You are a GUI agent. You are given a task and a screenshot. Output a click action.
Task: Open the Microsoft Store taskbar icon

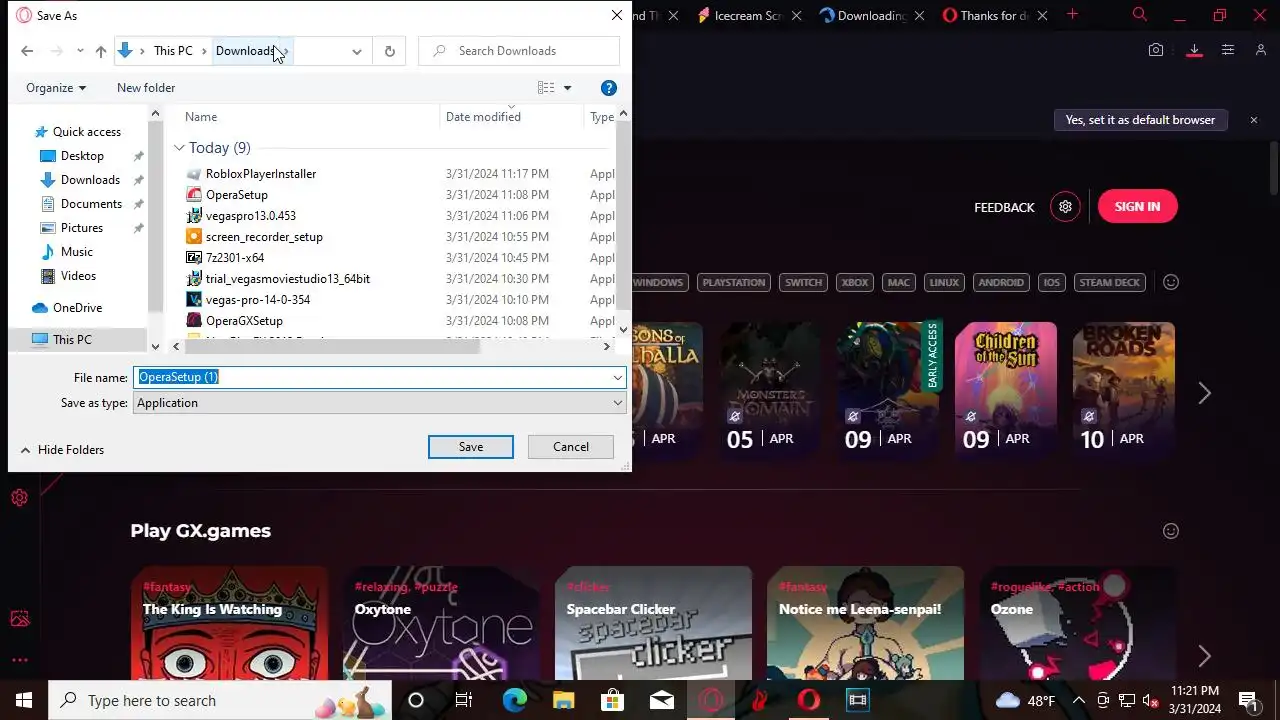click(x=612, y=700)
